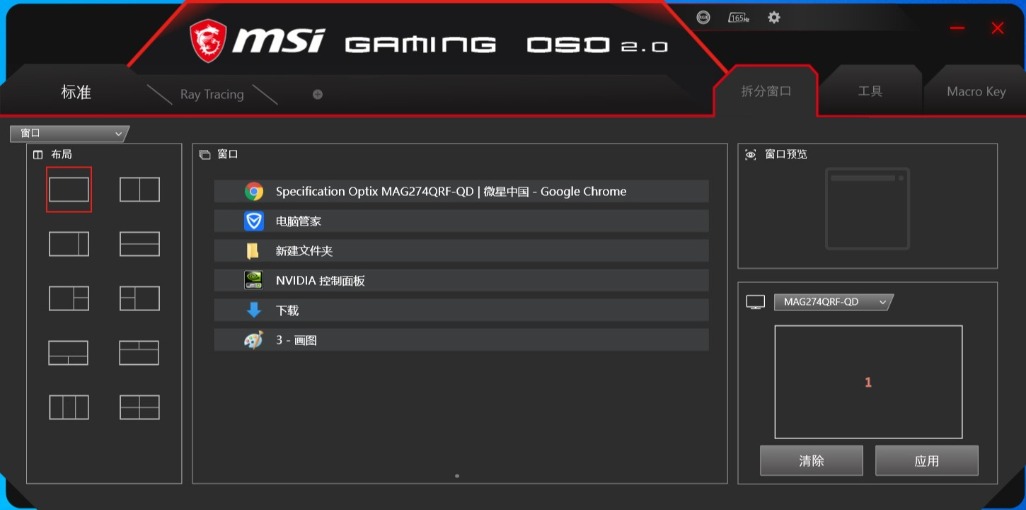Click the 165Hz refresh rate icon
Screen dimensions: 1026x510
click(x=738, y=17)
